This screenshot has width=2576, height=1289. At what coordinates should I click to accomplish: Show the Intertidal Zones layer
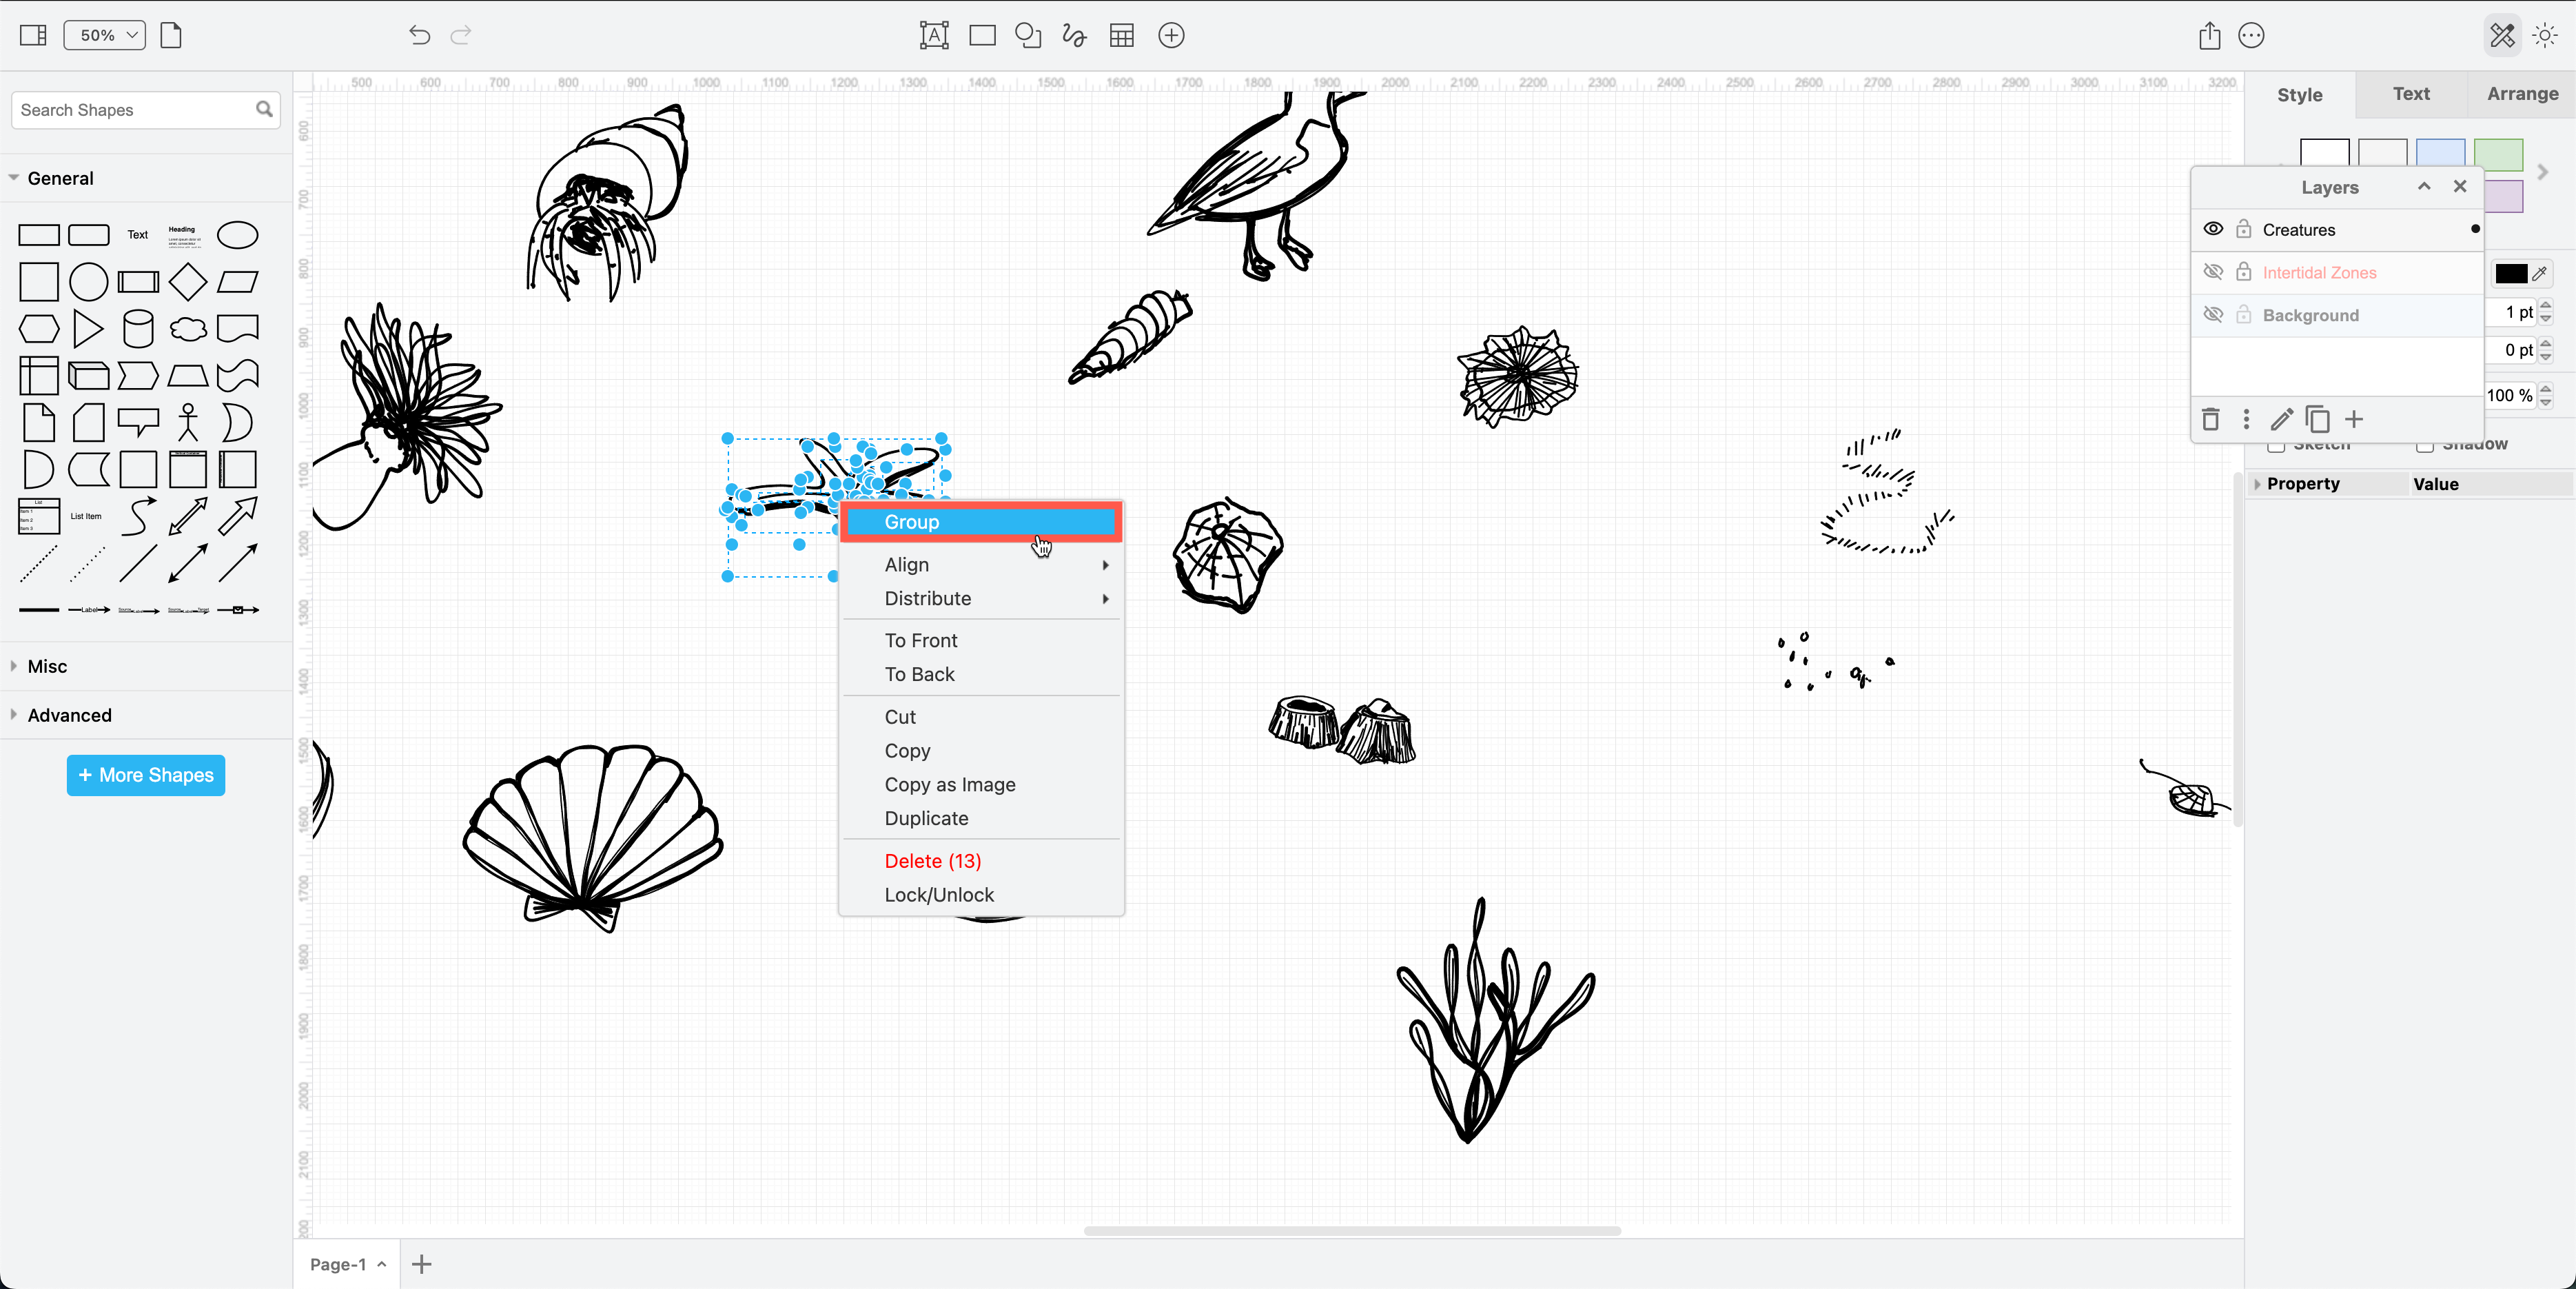pyautogui.click(x=2213, y=271)
